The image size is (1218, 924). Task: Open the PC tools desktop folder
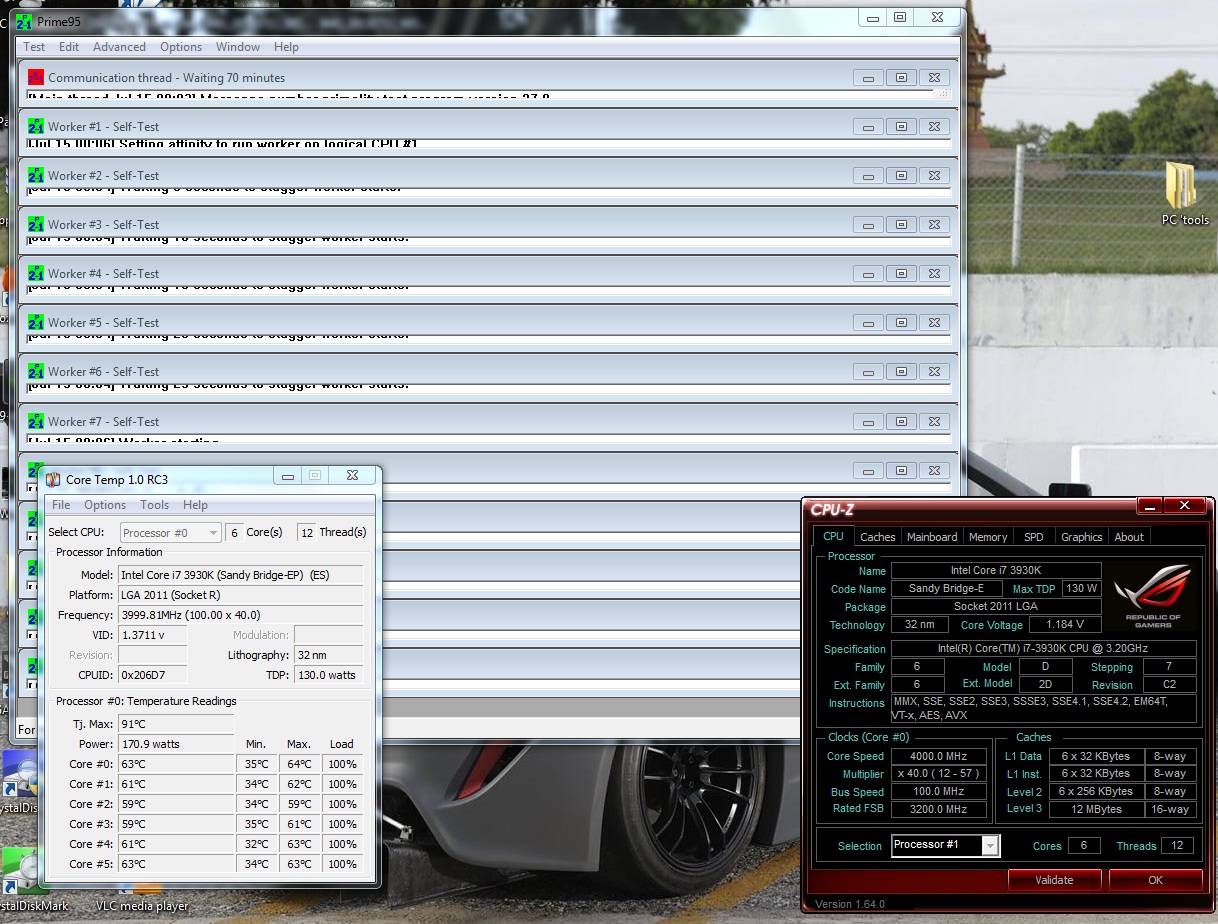1185,192
